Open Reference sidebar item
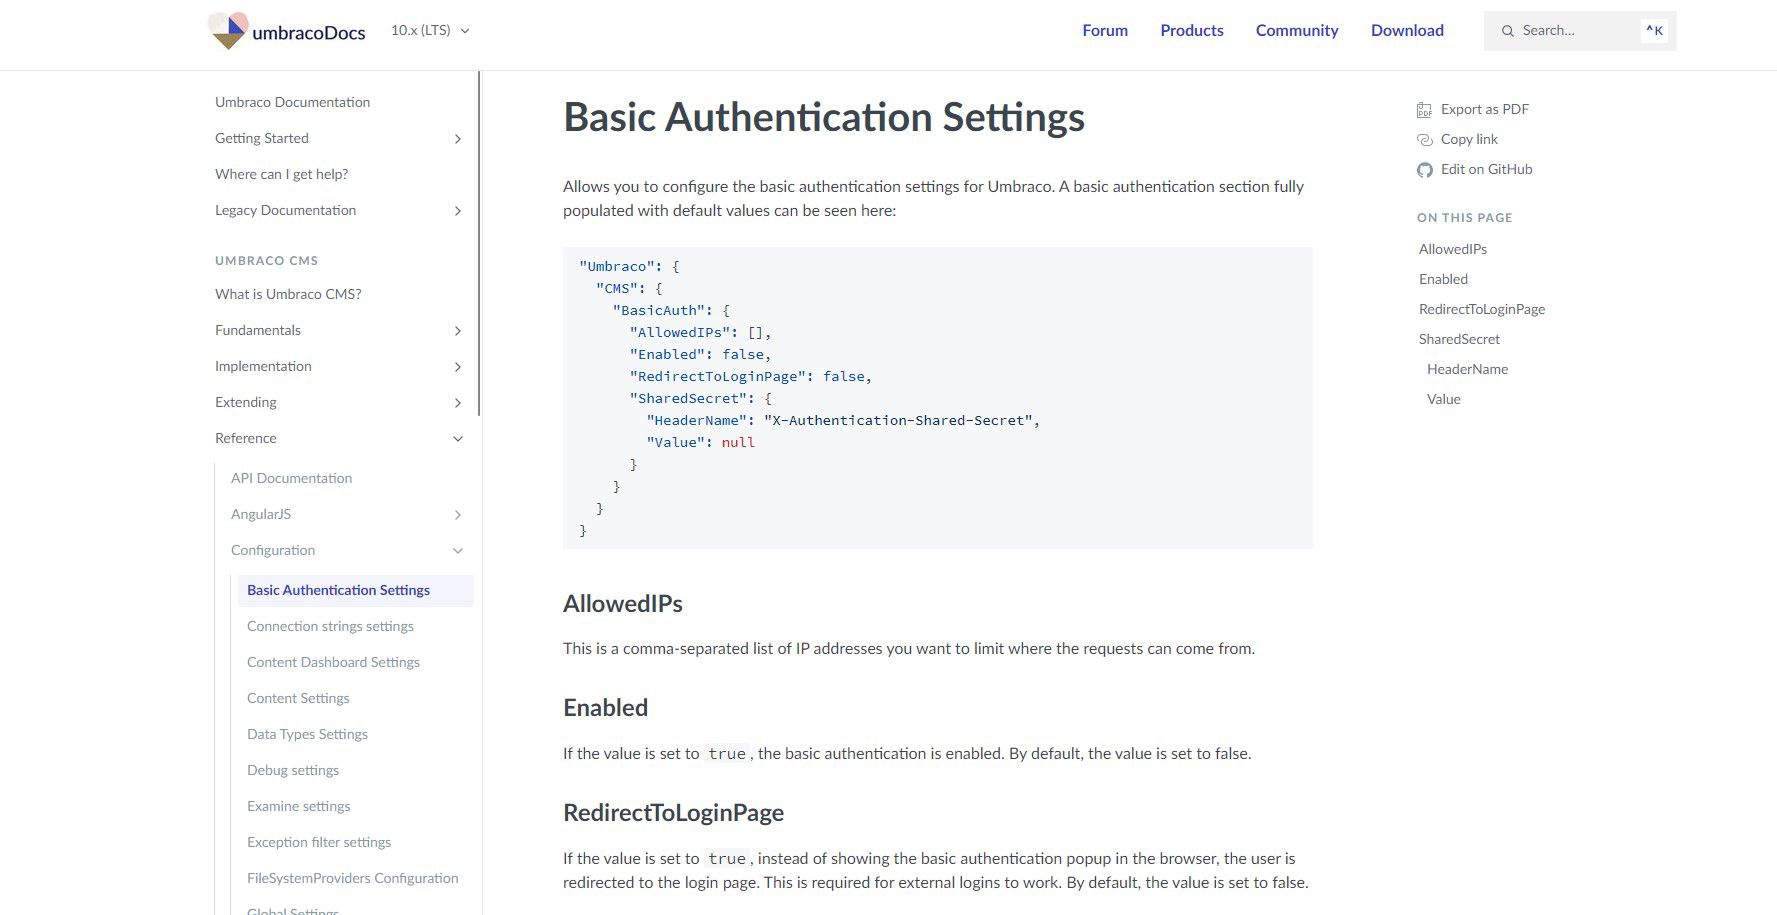The image size is (1777, 915). 246,438
